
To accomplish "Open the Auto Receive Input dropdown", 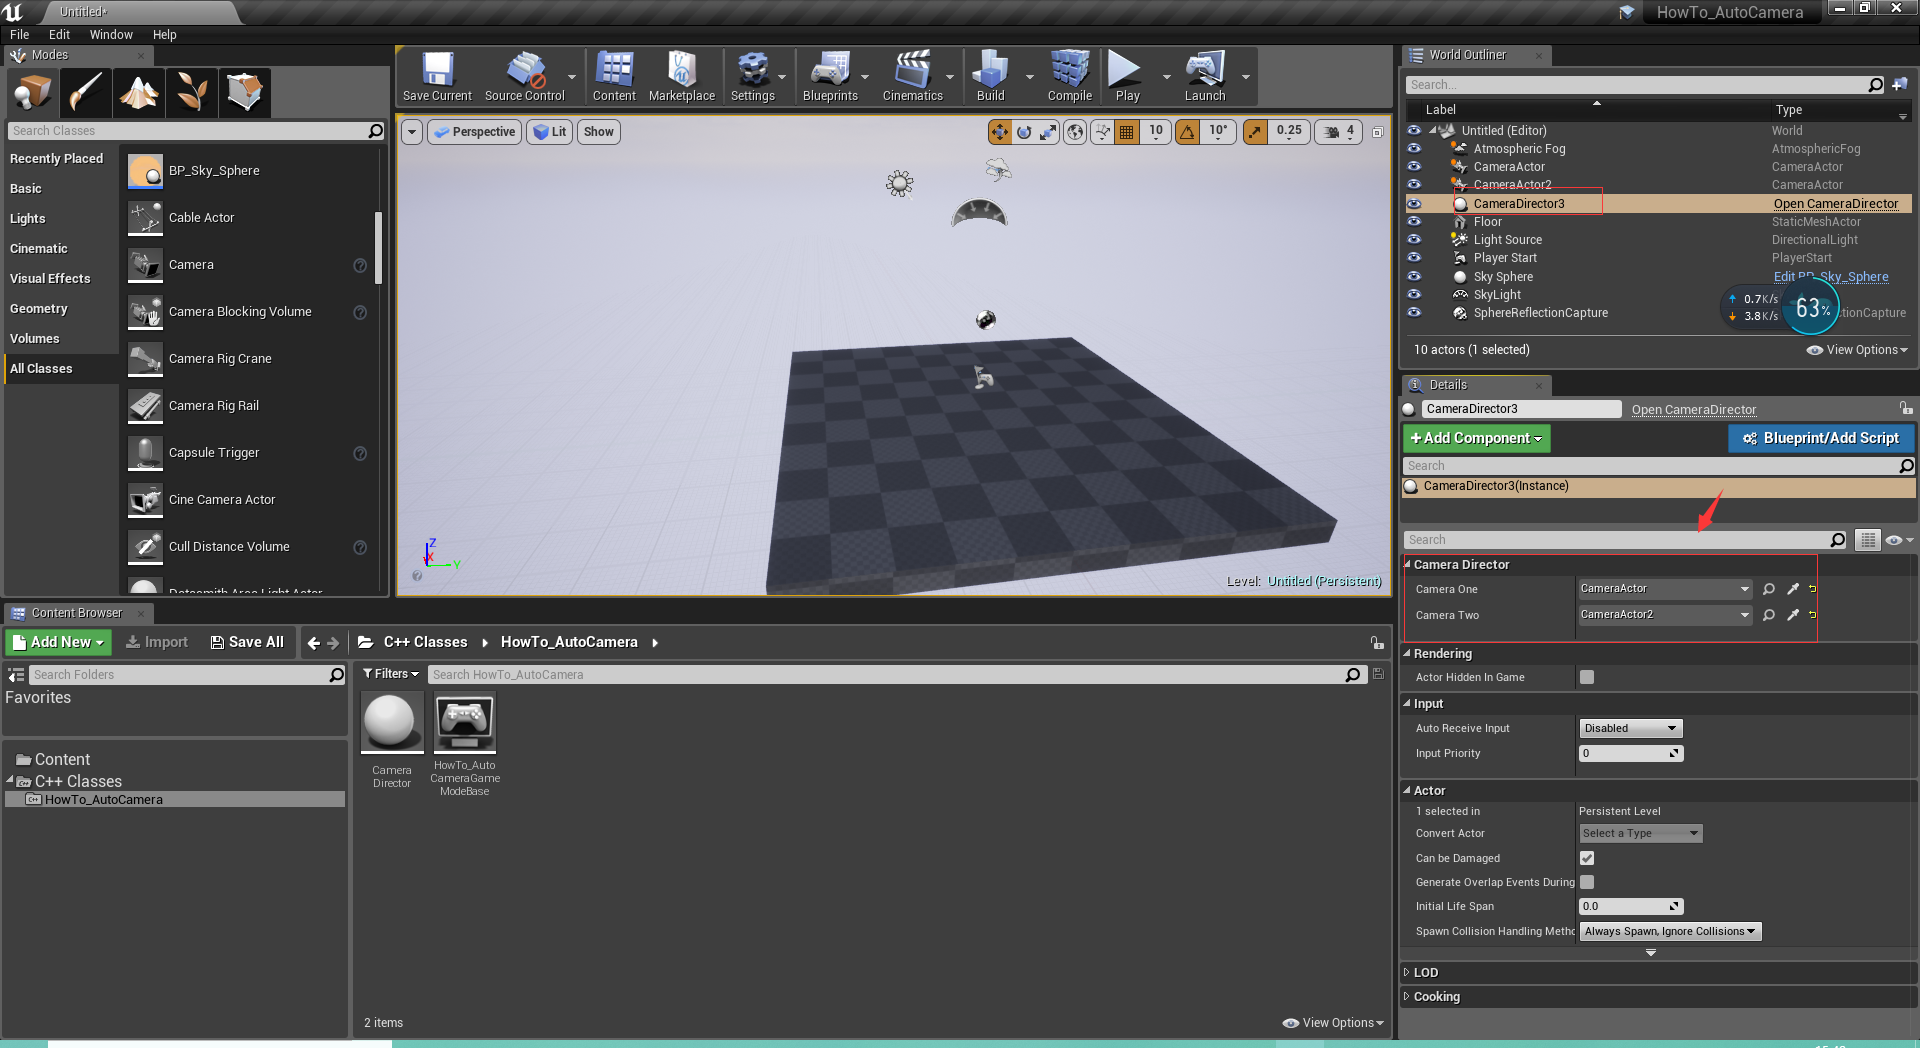I will (x=1629, y=728).
